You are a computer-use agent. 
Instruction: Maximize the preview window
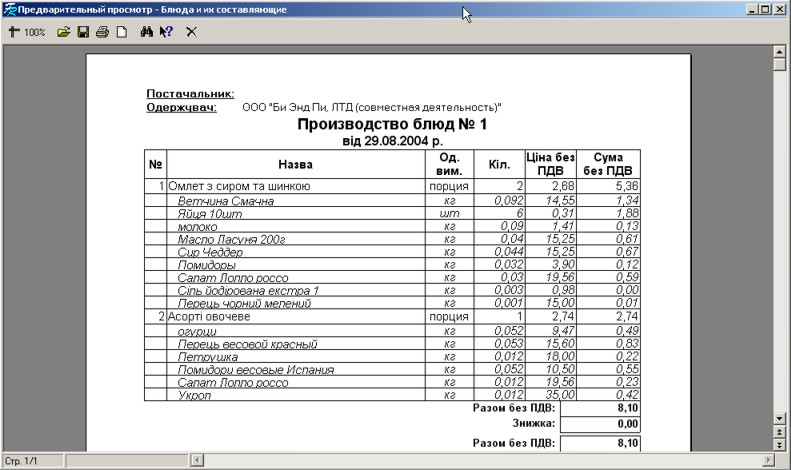pos(765,9)
